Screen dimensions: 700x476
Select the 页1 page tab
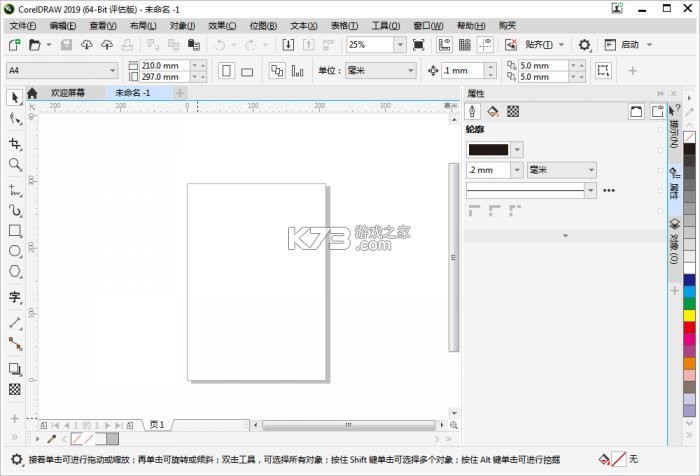(157, 425)
